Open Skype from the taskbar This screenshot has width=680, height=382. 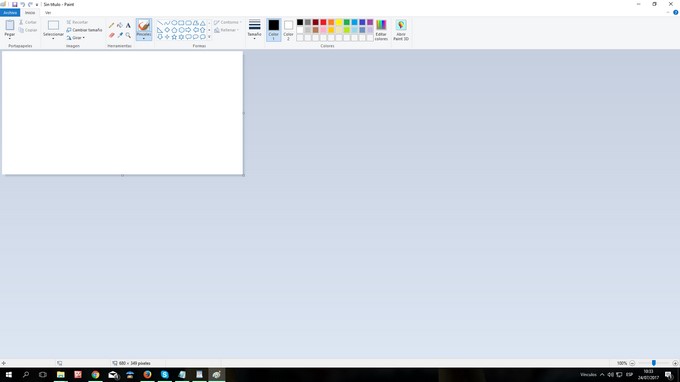pos(165,375)
